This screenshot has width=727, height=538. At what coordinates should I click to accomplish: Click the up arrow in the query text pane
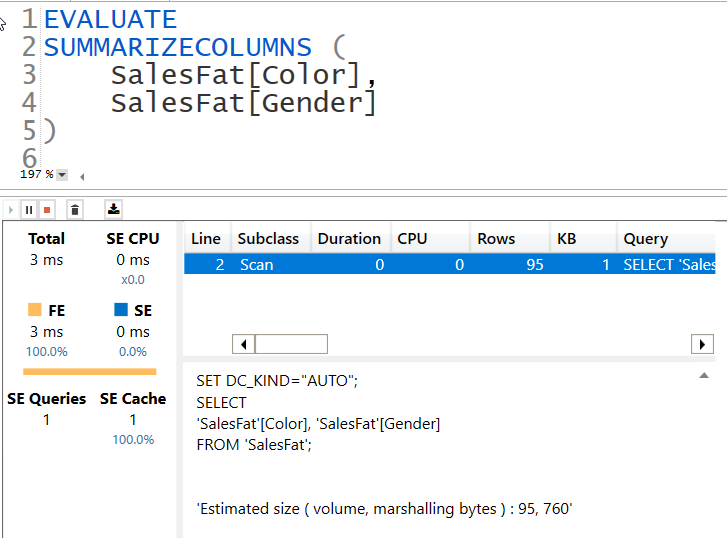tap(704, 375)
